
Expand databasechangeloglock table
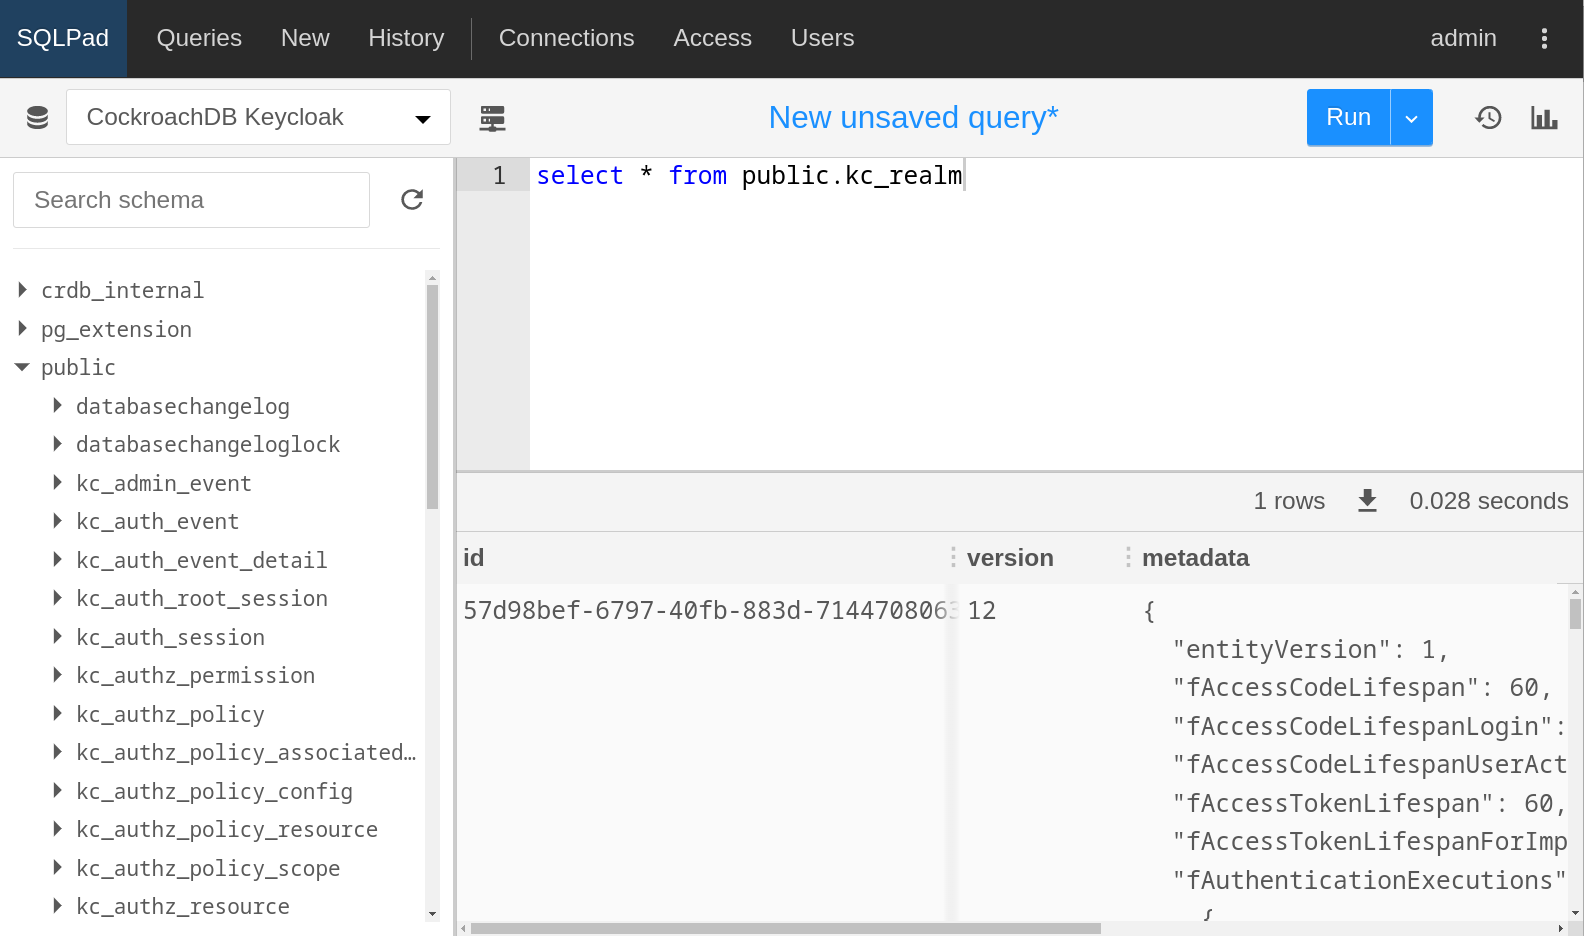tap(57, 444)
